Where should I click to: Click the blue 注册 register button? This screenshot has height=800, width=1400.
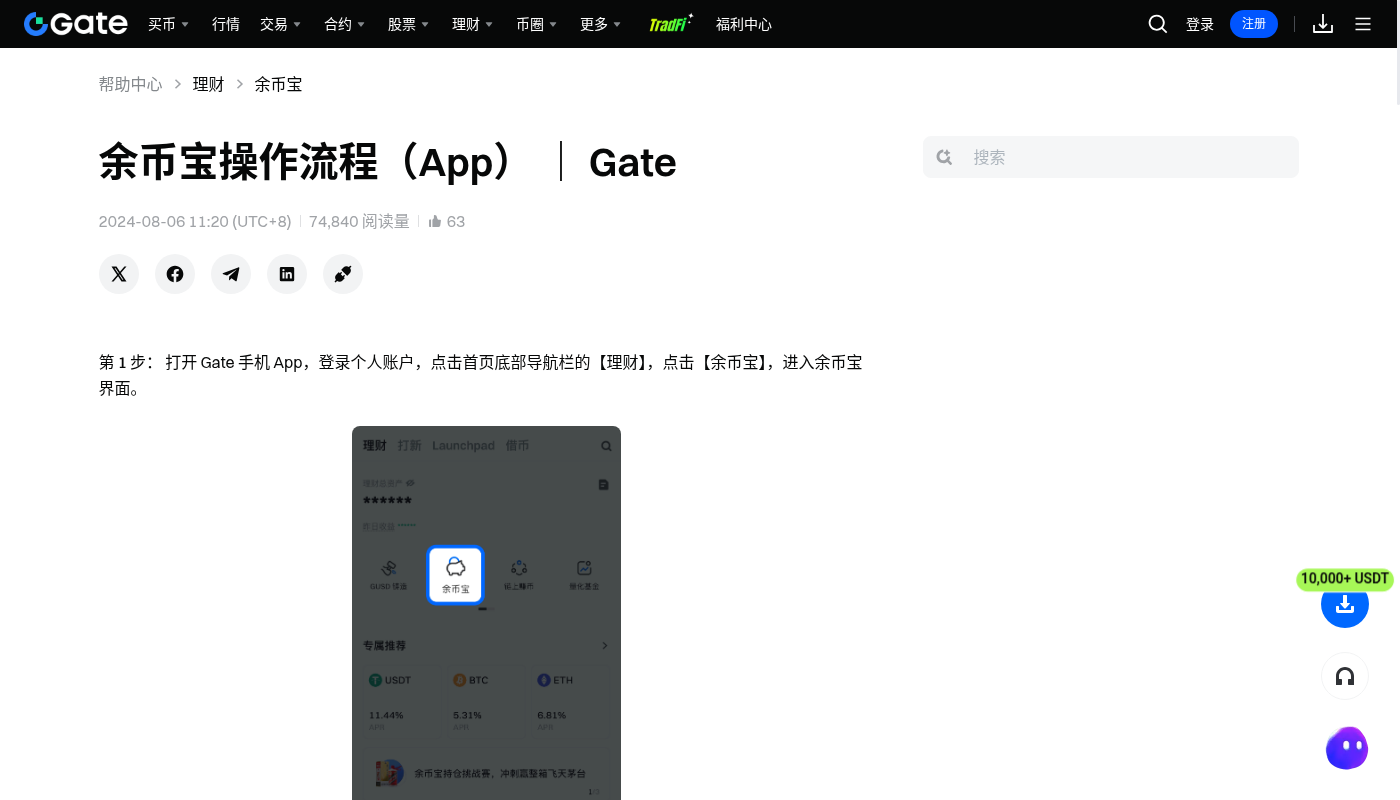coord(1254,24)
